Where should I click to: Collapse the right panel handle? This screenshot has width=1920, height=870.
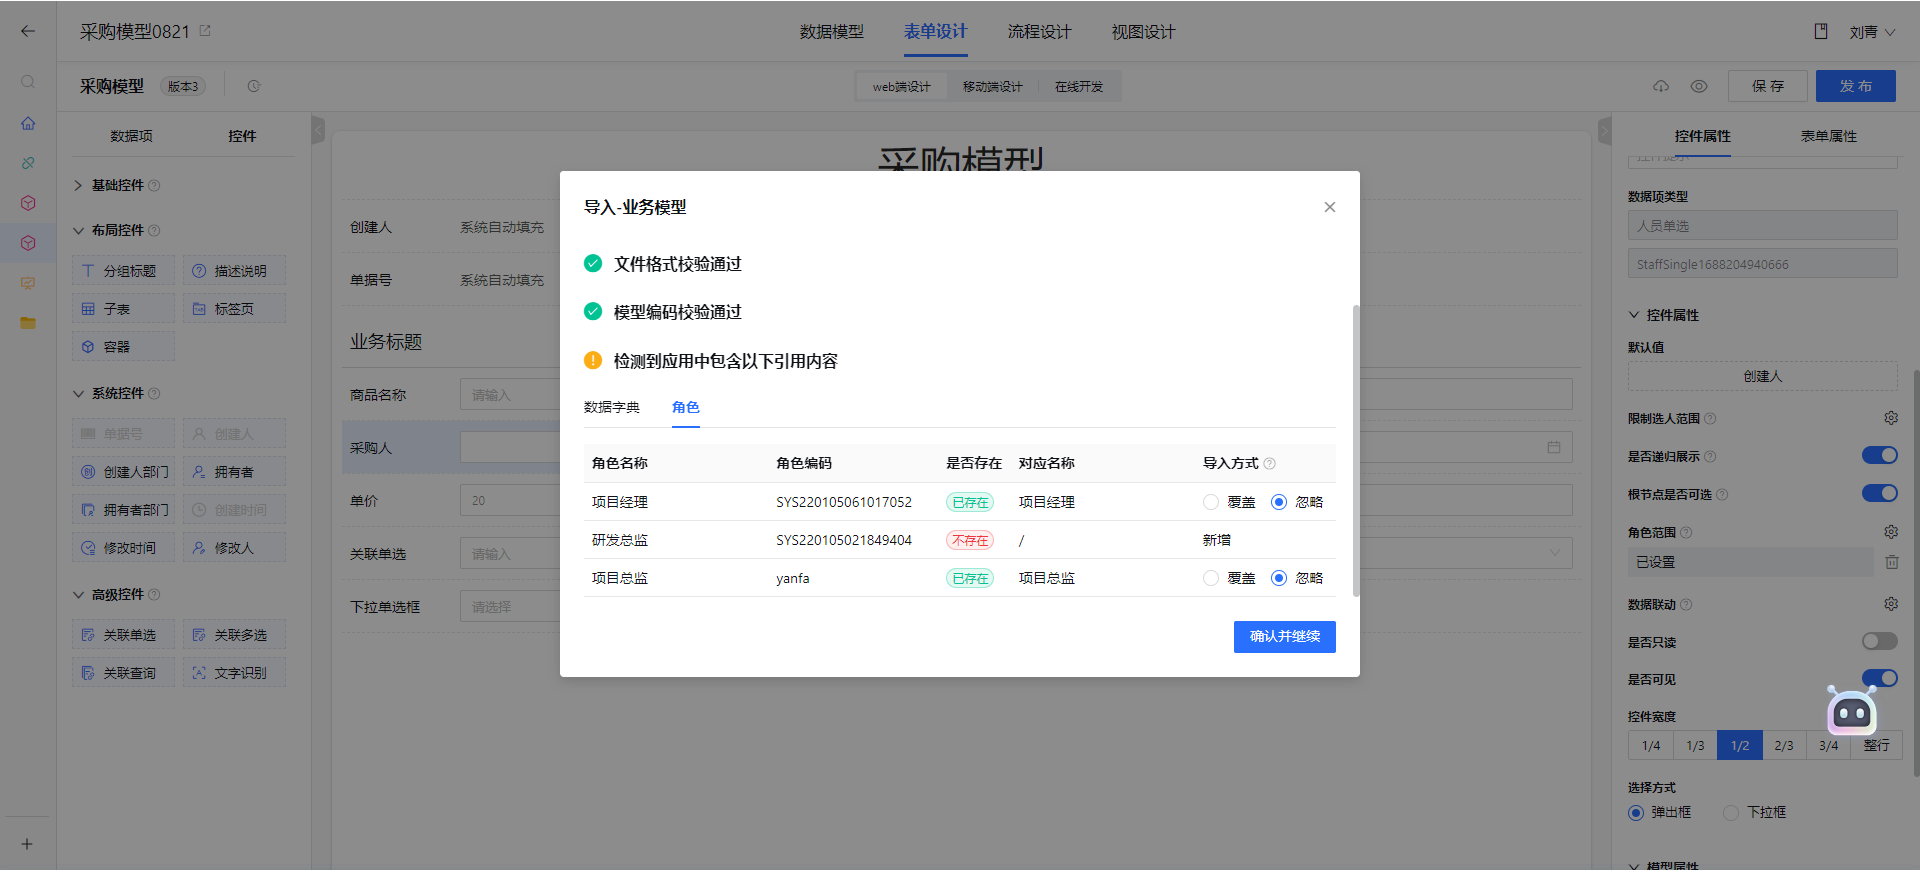[1604, 130]
